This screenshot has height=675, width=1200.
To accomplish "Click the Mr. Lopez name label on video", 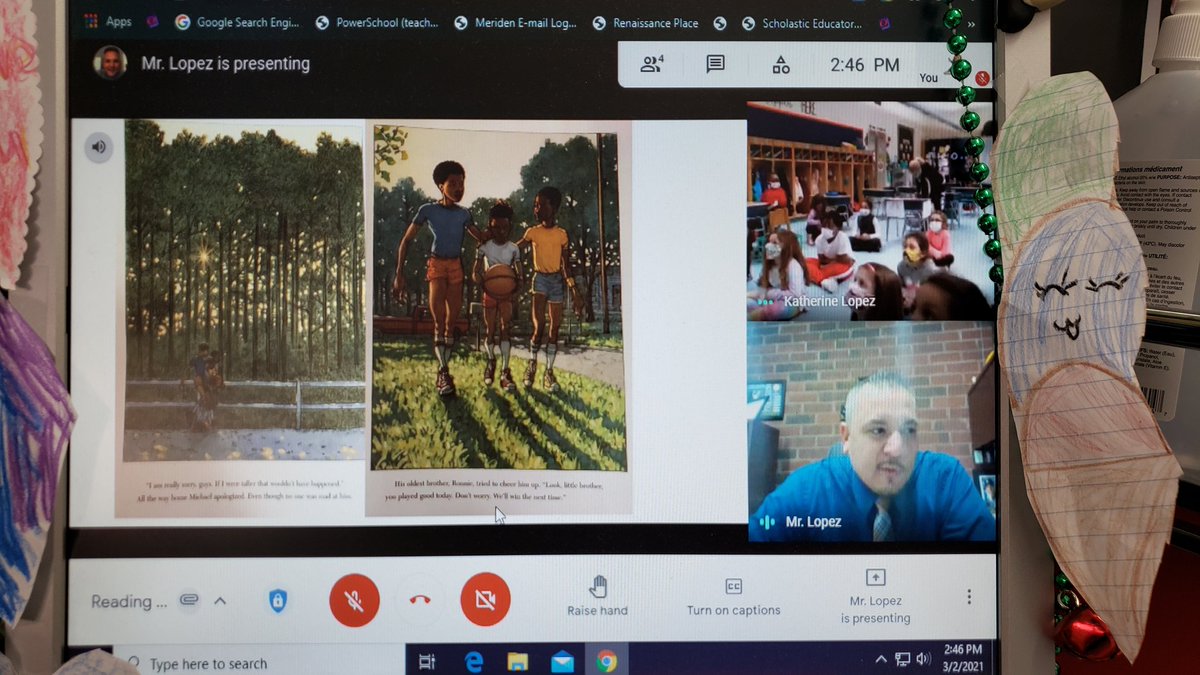I will (x=811, y=521).
